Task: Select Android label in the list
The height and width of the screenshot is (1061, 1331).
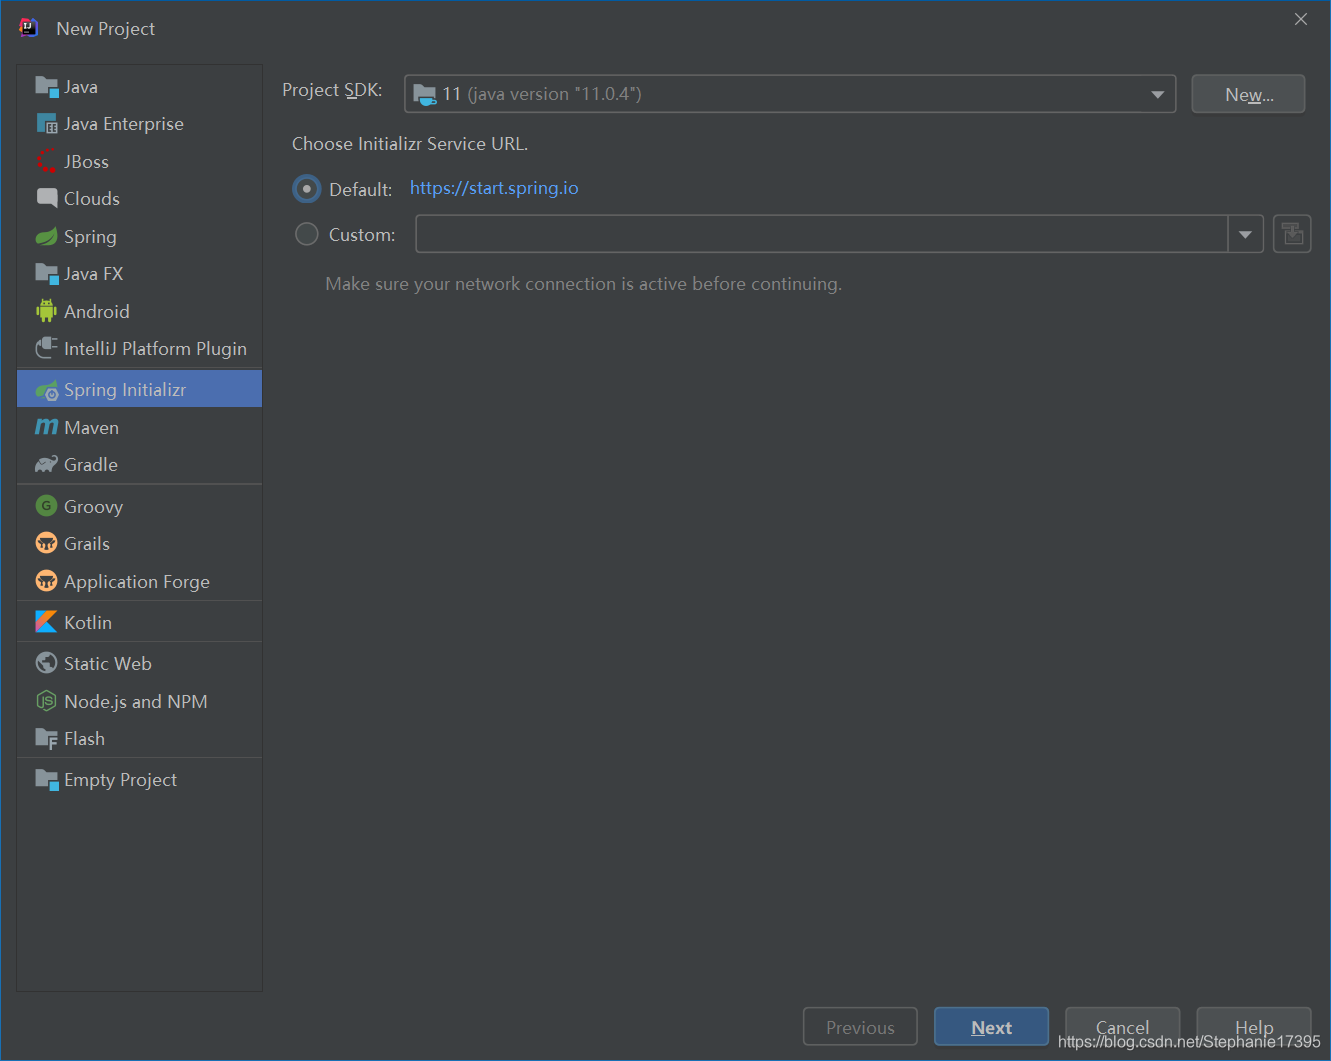Action: (97, 311)
